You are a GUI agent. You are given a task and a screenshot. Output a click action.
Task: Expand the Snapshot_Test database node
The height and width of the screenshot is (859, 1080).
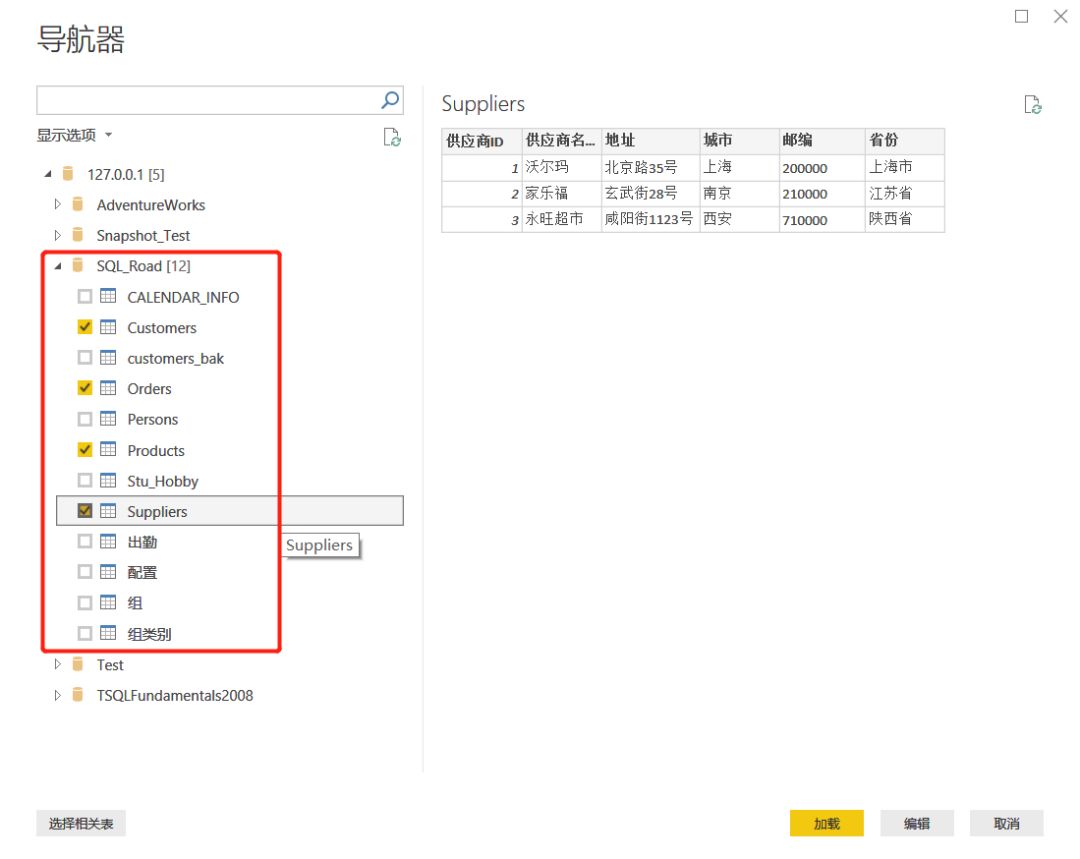click(58, 236)
